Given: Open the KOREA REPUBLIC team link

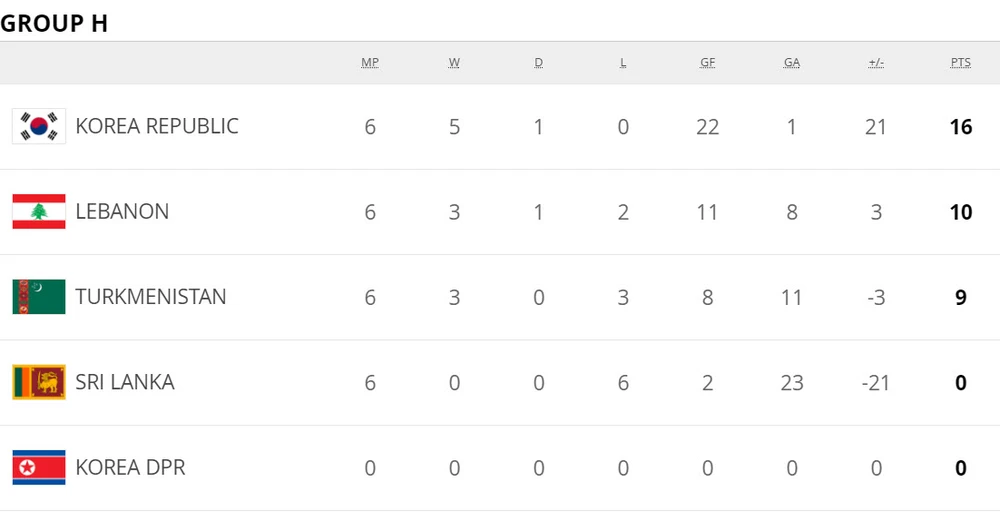Looking at the screenshot, I should pos(157,126).
